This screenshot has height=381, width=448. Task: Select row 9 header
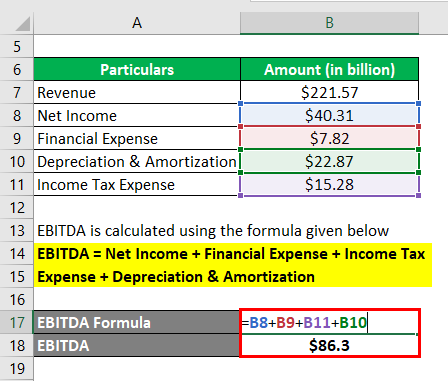[17, 138]
